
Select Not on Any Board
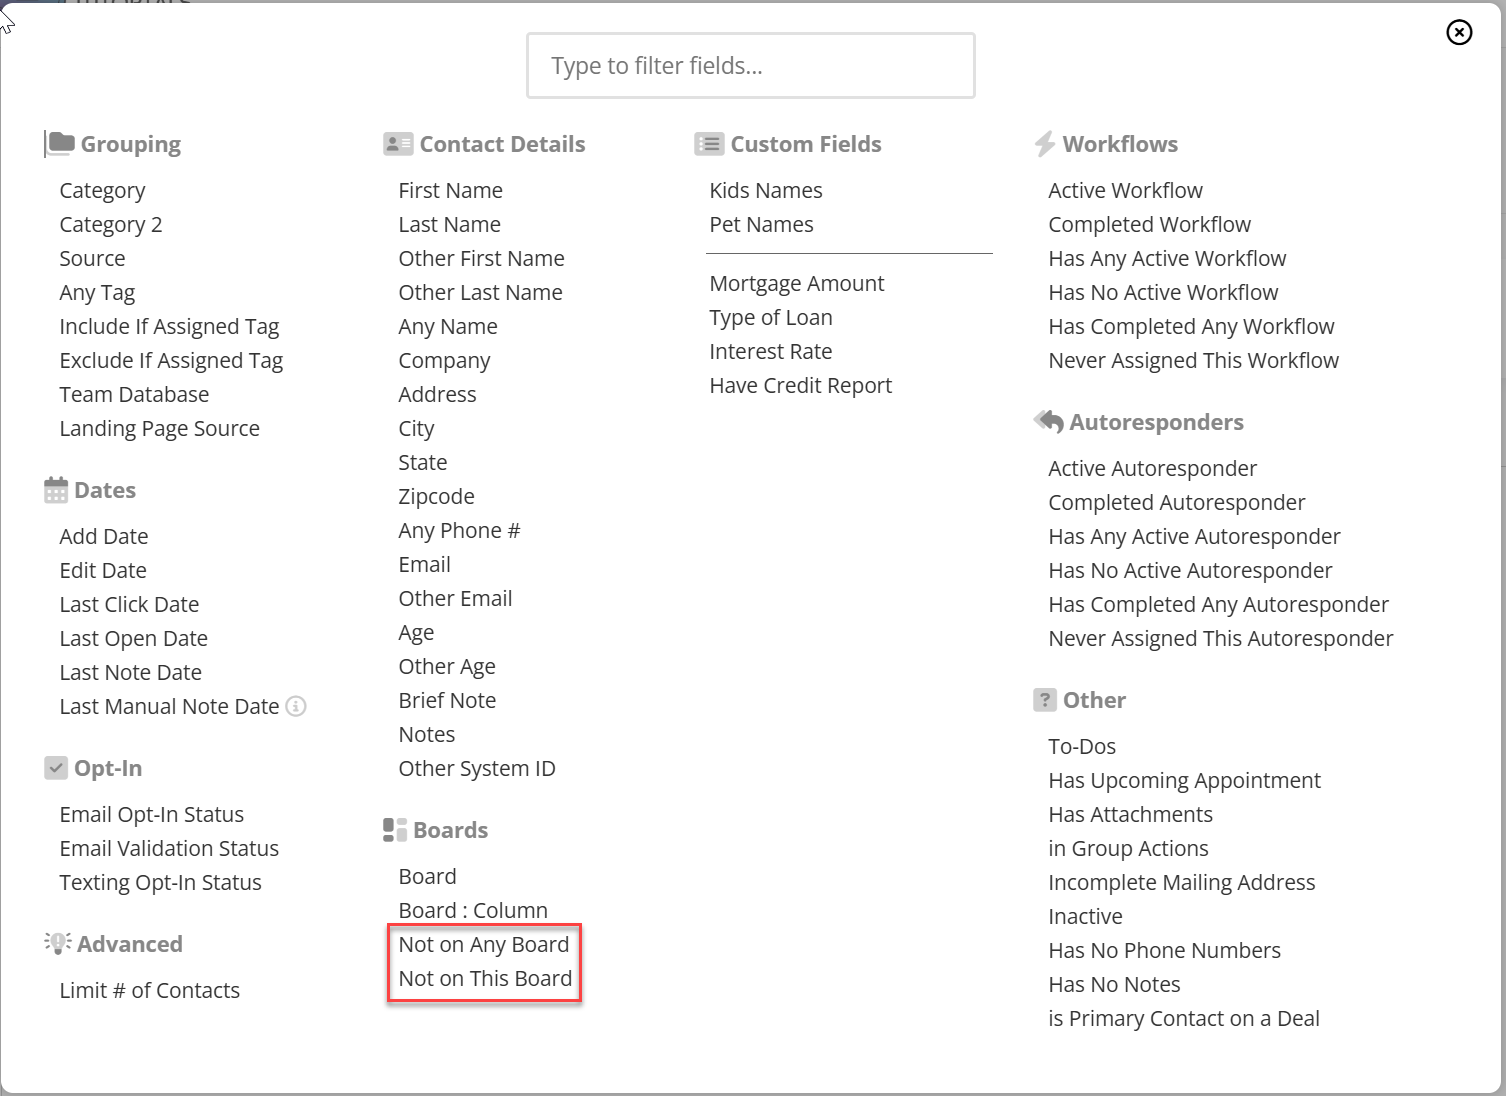coord(483,945)
